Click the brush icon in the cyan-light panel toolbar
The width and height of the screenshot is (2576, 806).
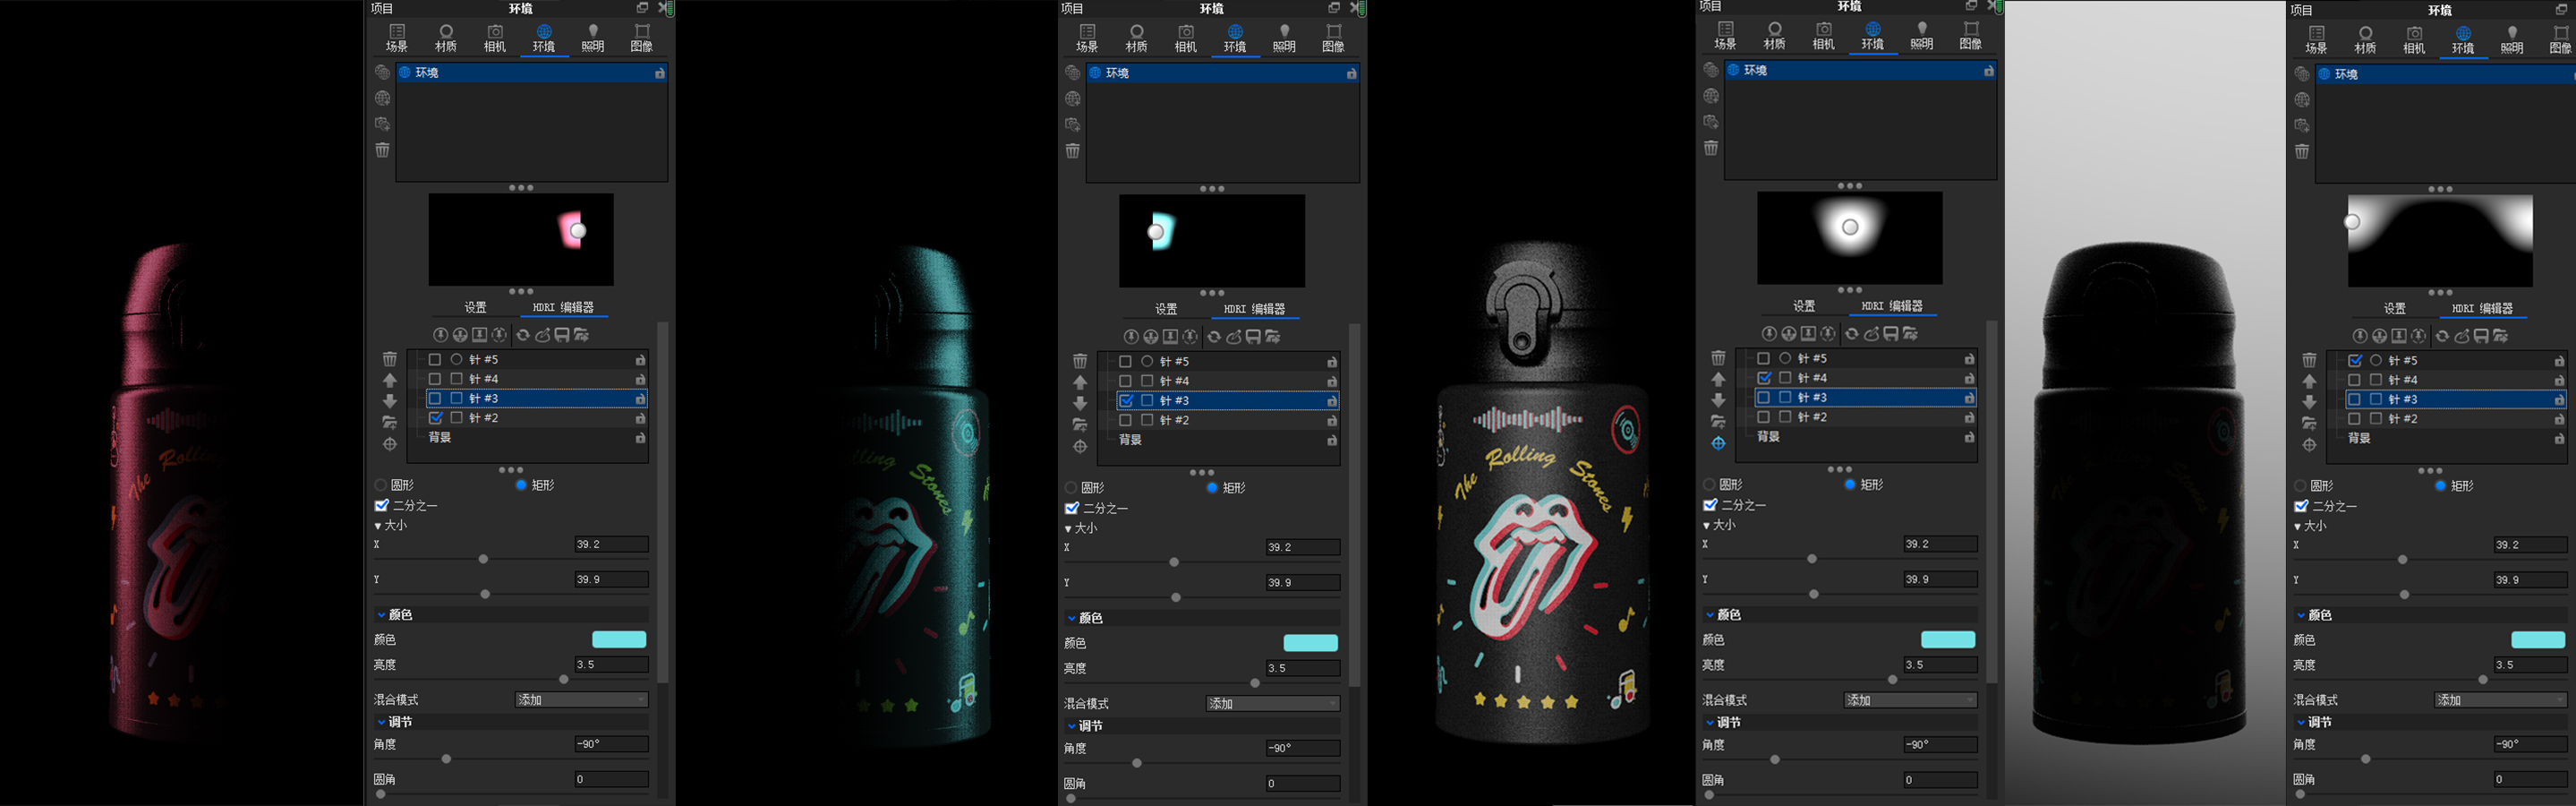[1234, 337]
